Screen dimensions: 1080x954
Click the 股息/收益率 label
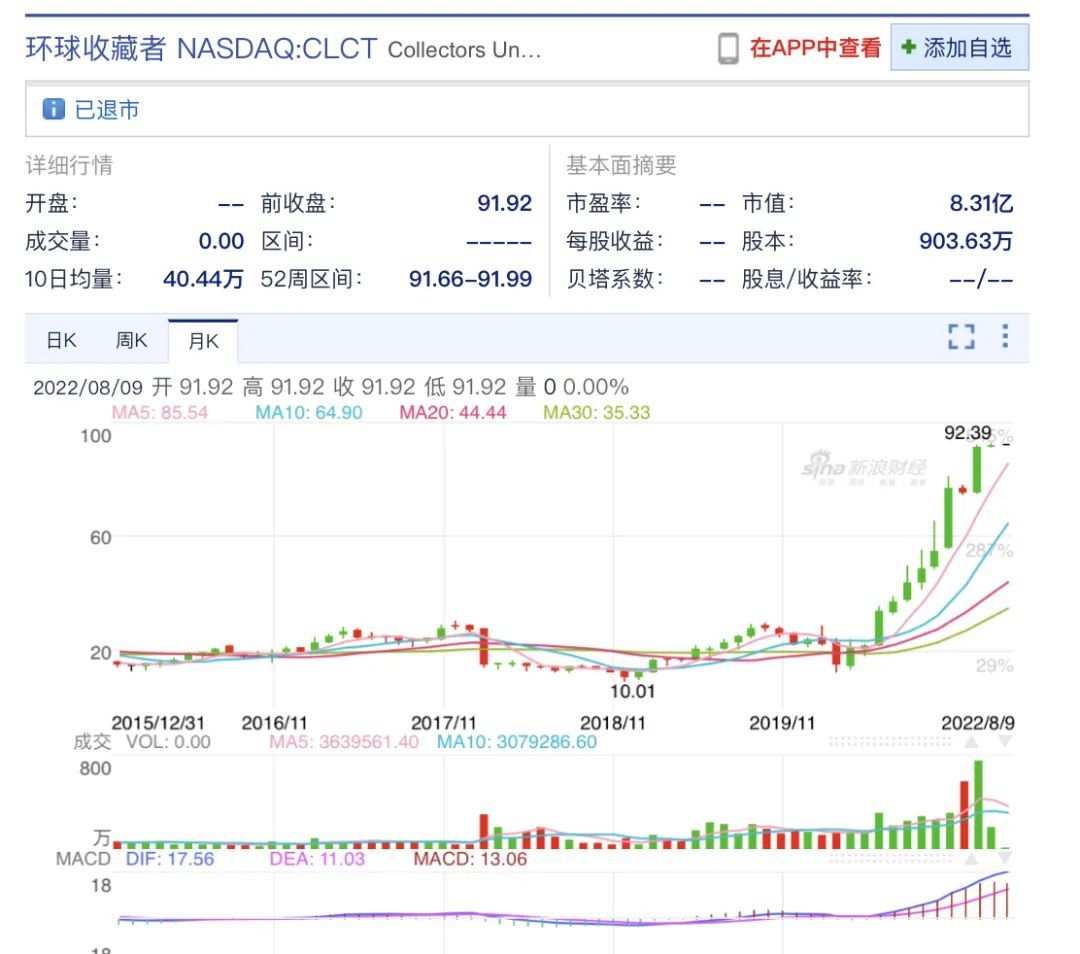pos(806,279)
